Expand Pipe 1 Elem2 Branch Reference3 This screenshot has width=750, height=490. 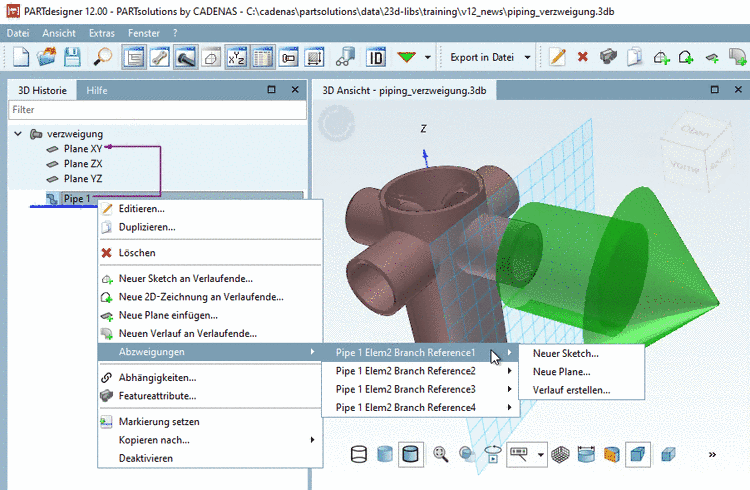click(421, 389)
